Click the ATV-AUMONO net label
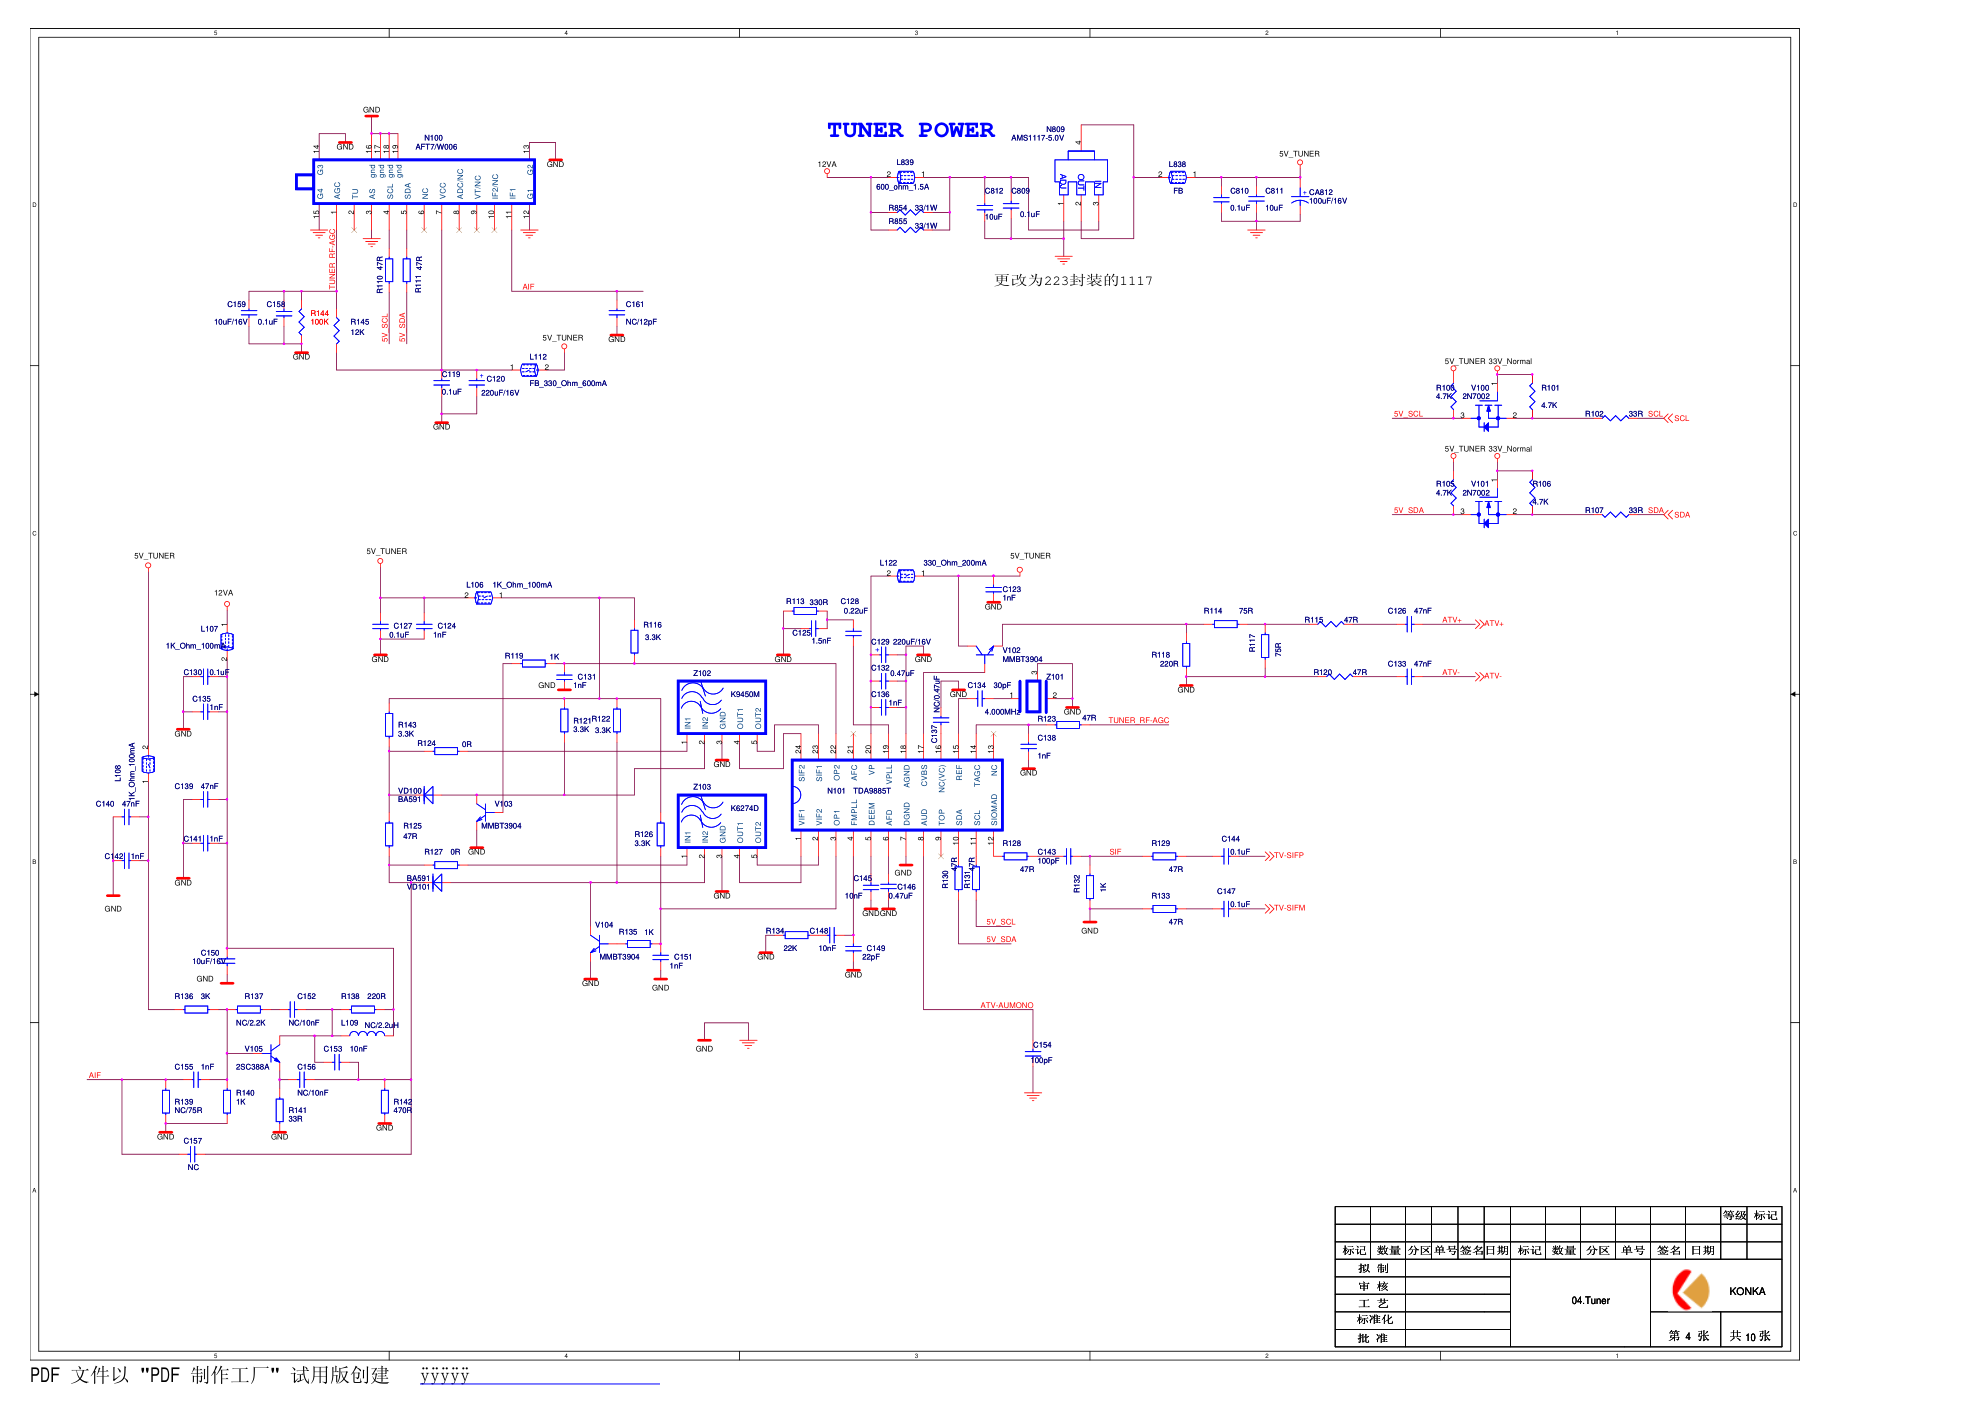The height and width of the screenshot is (1402, 1984). [x=1007, y=1006]
